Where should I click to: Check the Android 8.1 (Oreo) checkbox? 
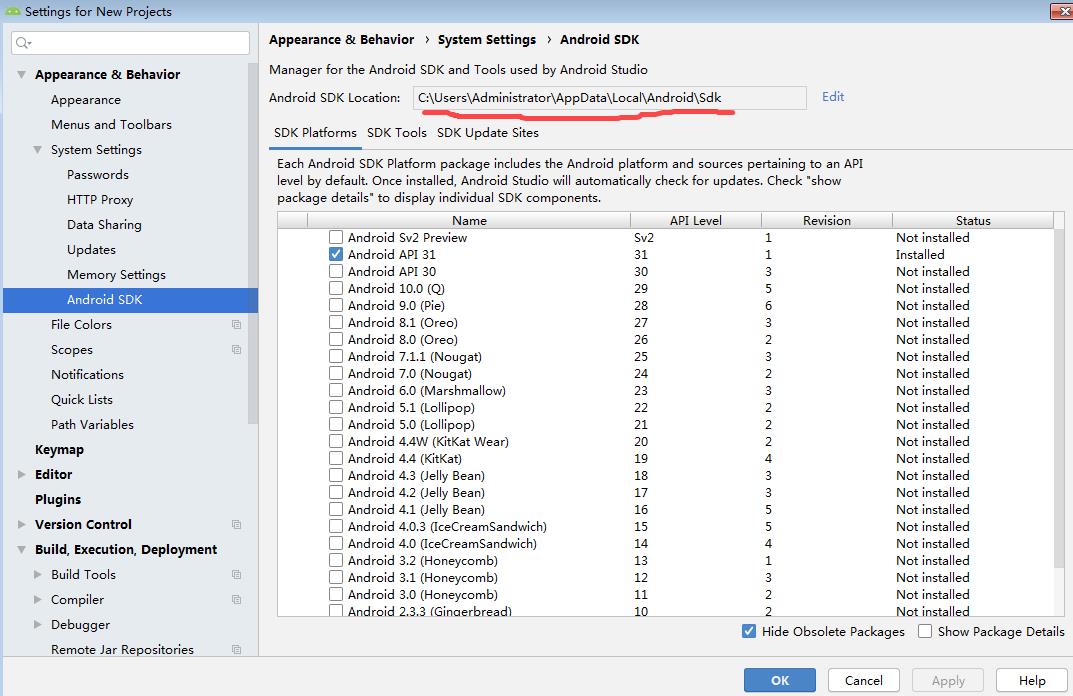pyautogui.click(x=335, y=322)
